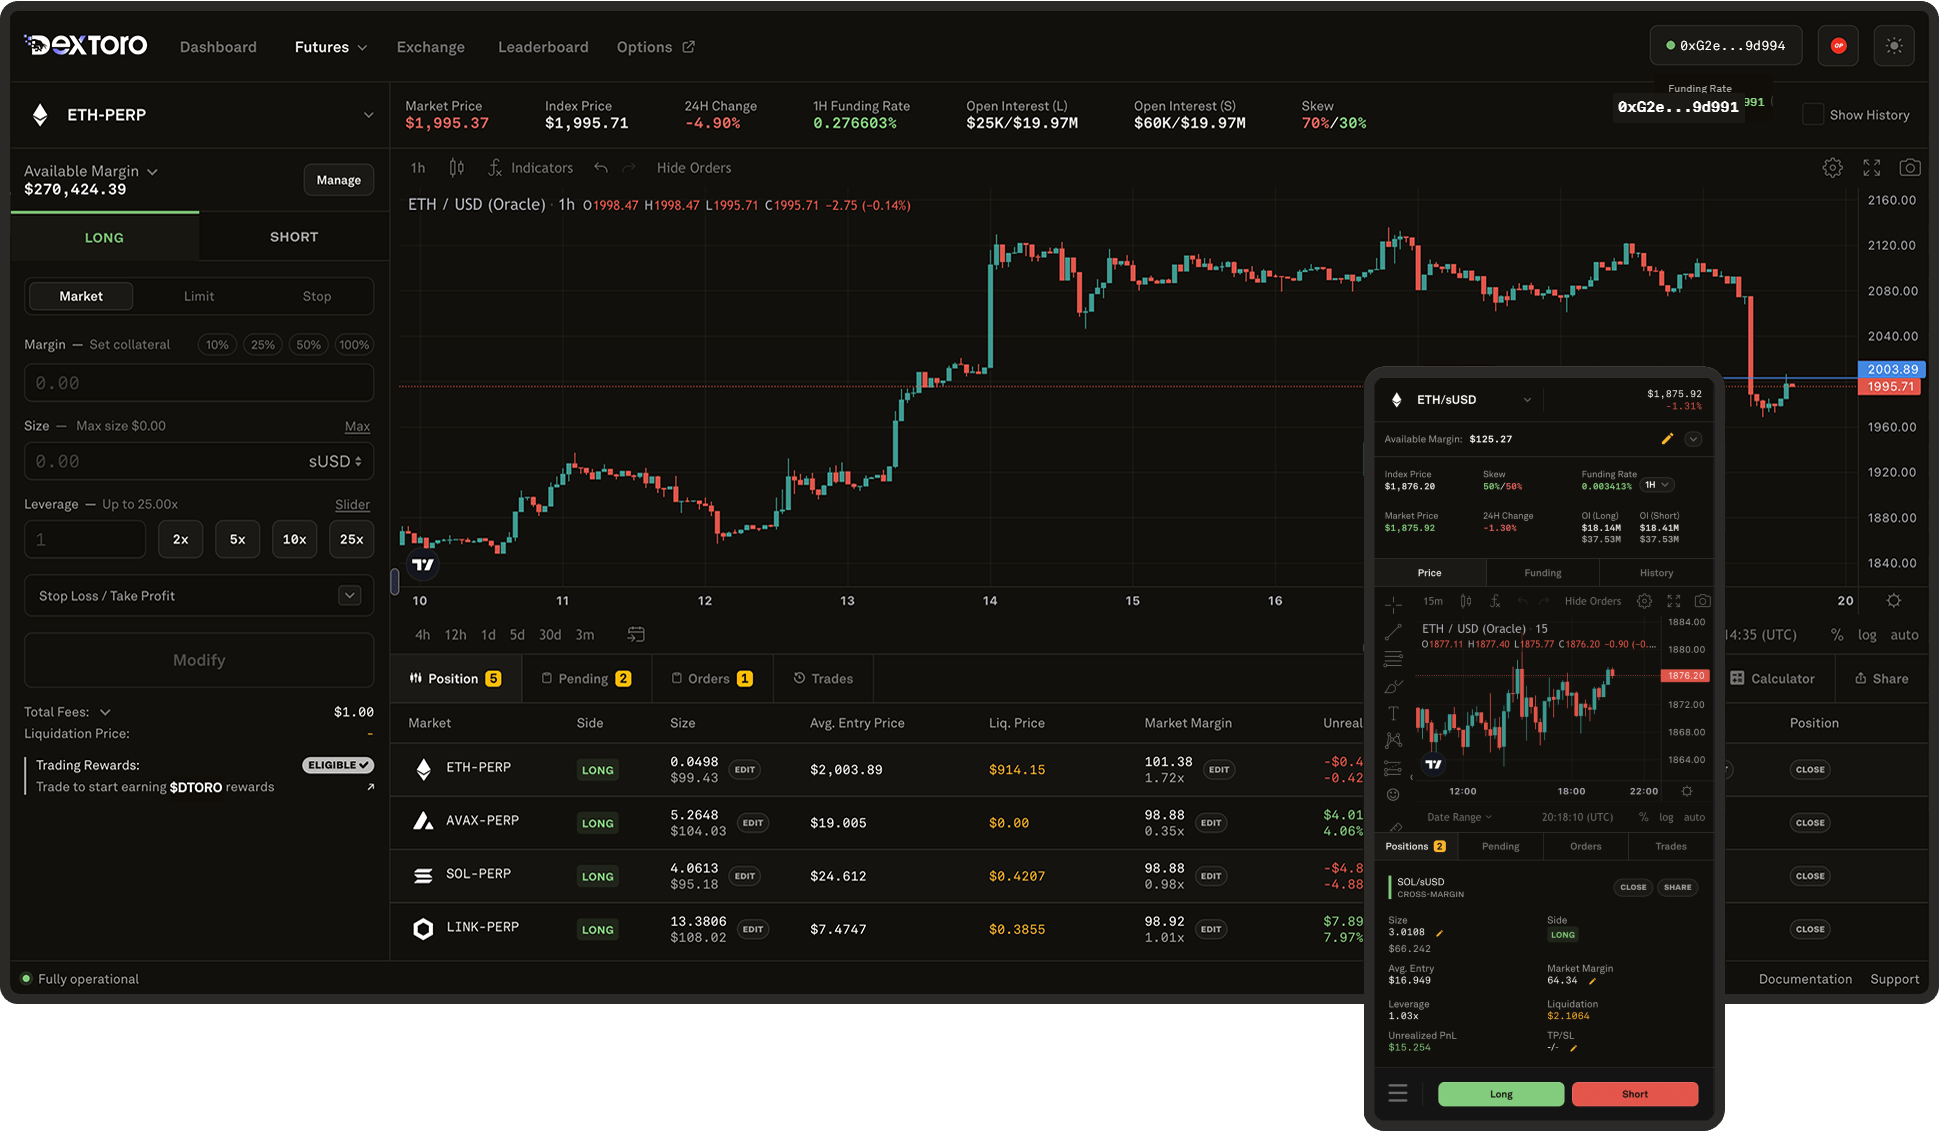
Task: Open hamburger menu in mobile view
Action: click(1398, 1093)
